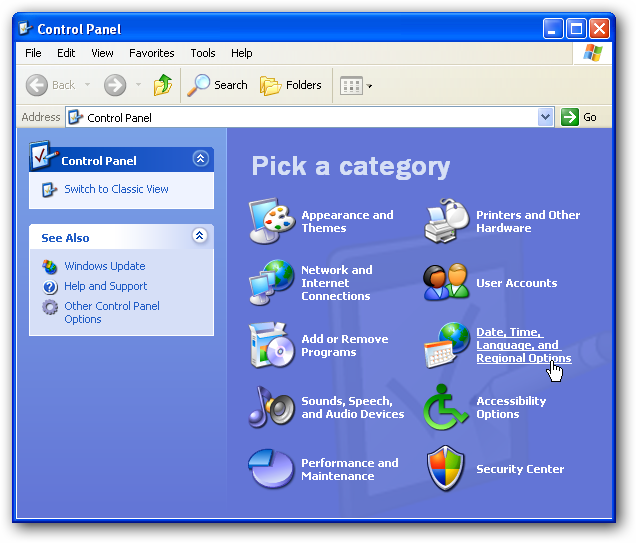Click the Windows flag logo
The width and height of the screenshot is (636, 543).
pos(593,53)
